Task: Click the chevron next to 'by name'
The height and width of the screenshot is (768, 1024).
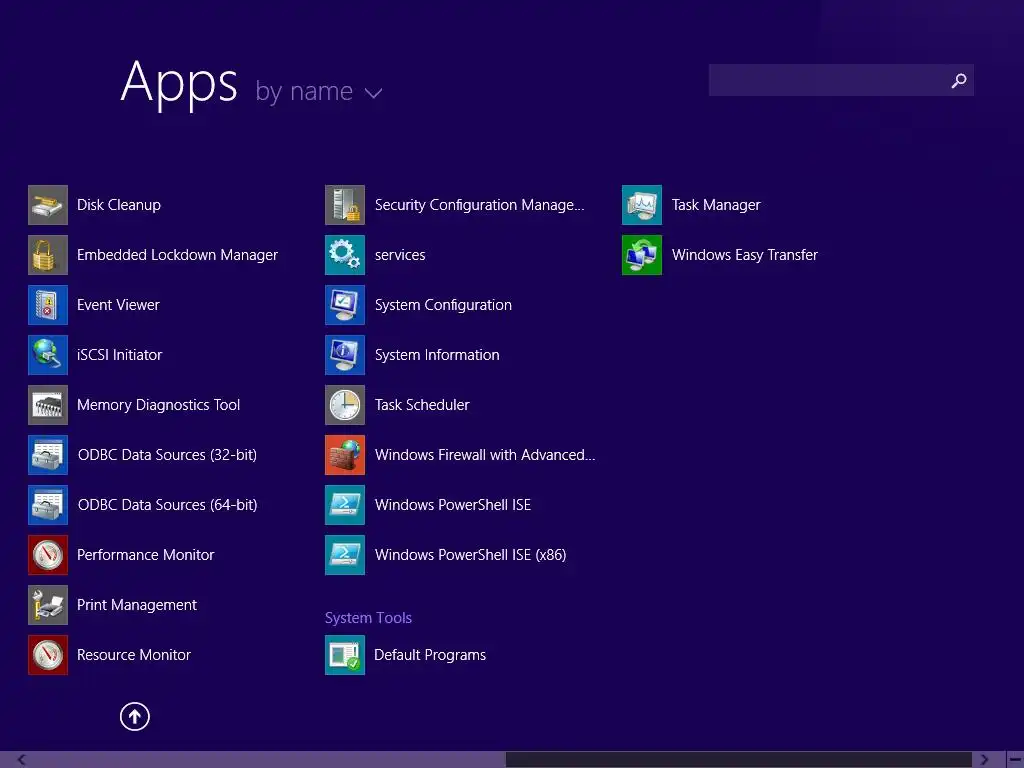Action: [374, 93]
